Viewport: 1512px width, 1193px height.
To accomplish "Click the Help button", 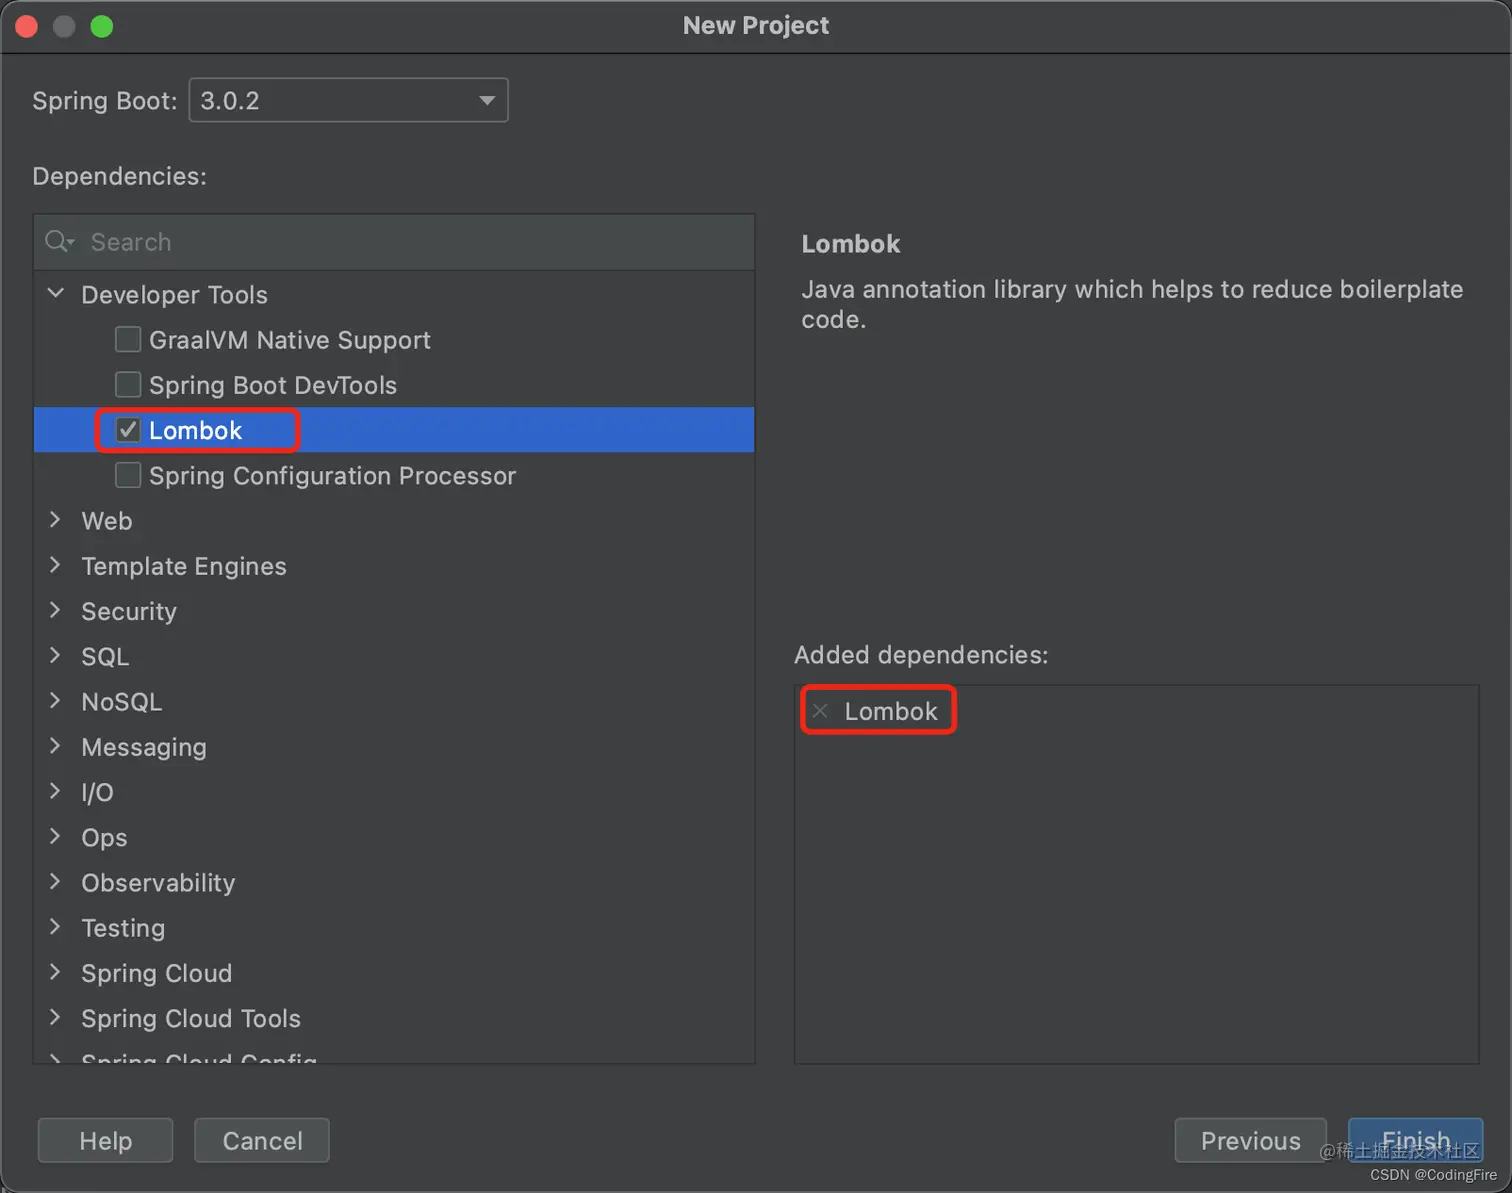I will click(105, 1141).
